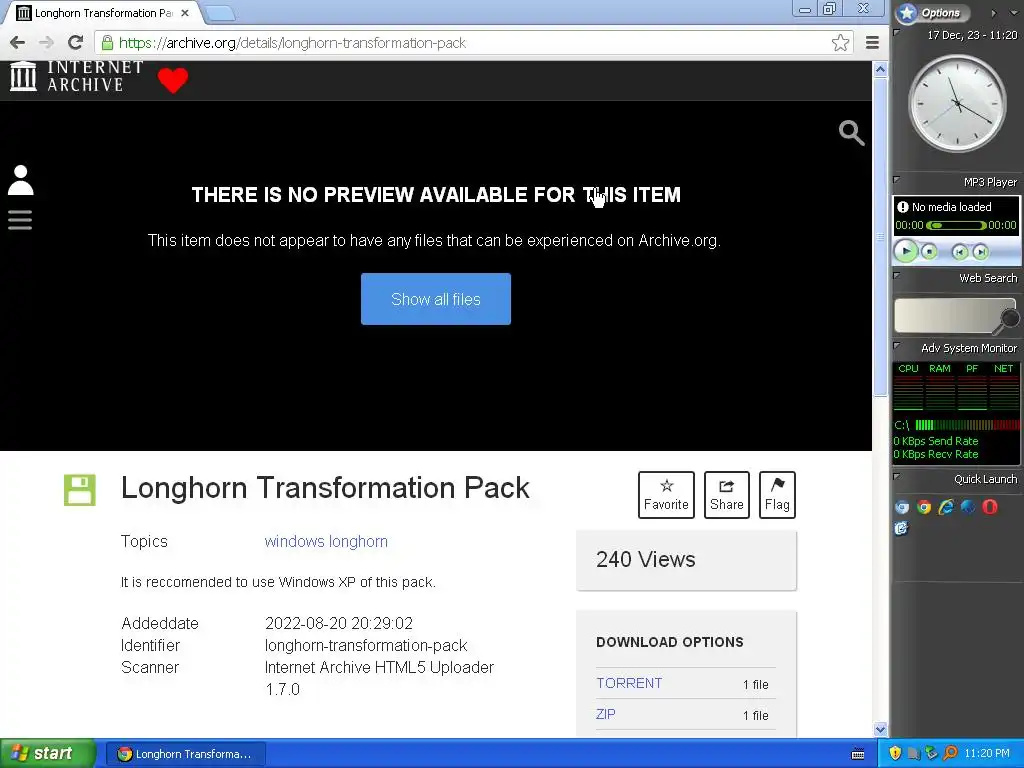Open the windows longhorn topic link

coord(326,541)
